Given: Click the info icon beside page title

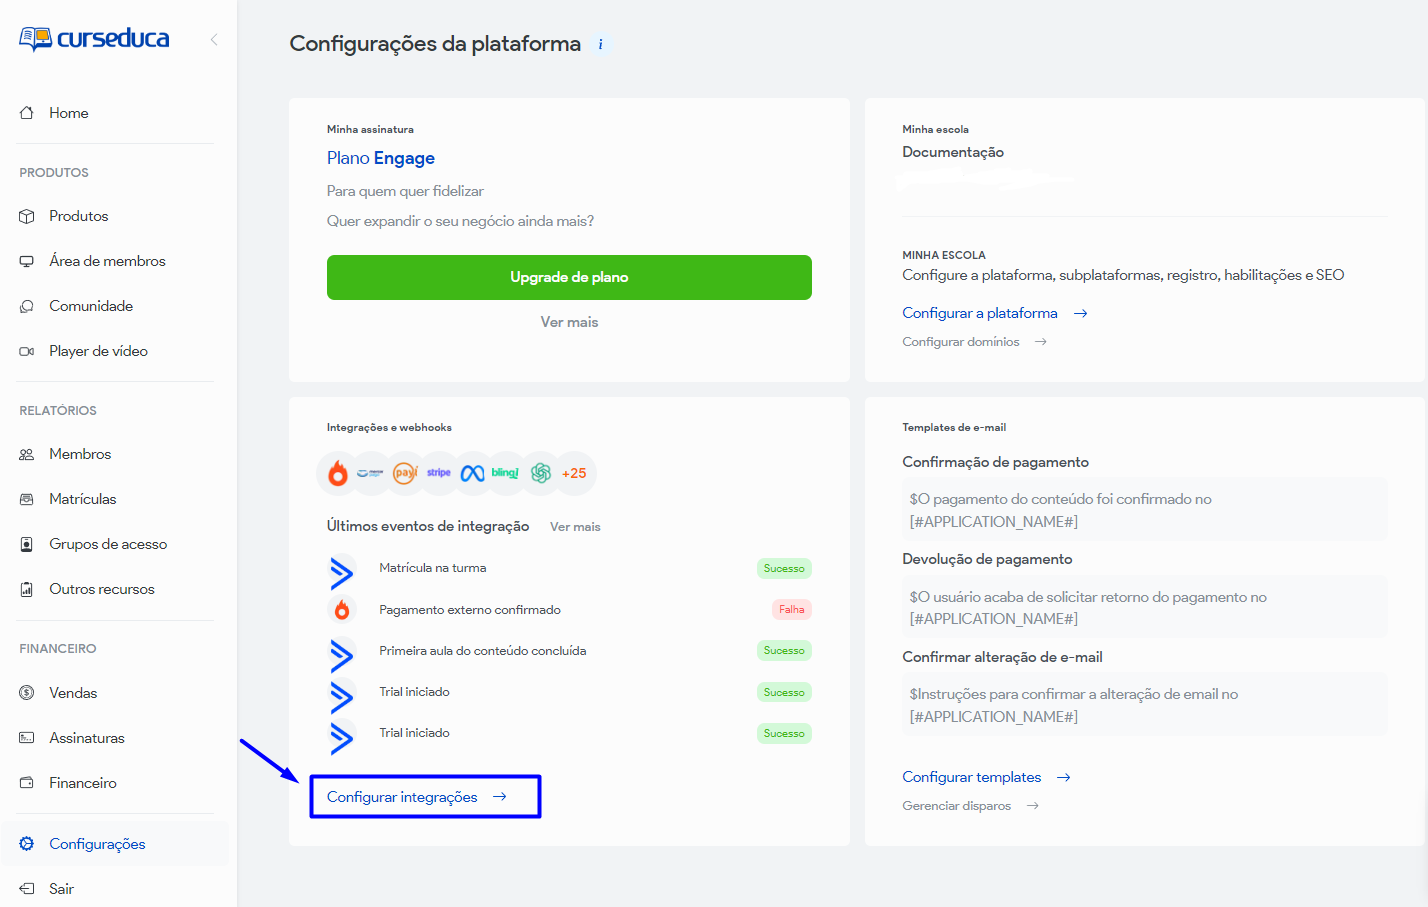Looking at the screenshot, I should tap(600, 44).
